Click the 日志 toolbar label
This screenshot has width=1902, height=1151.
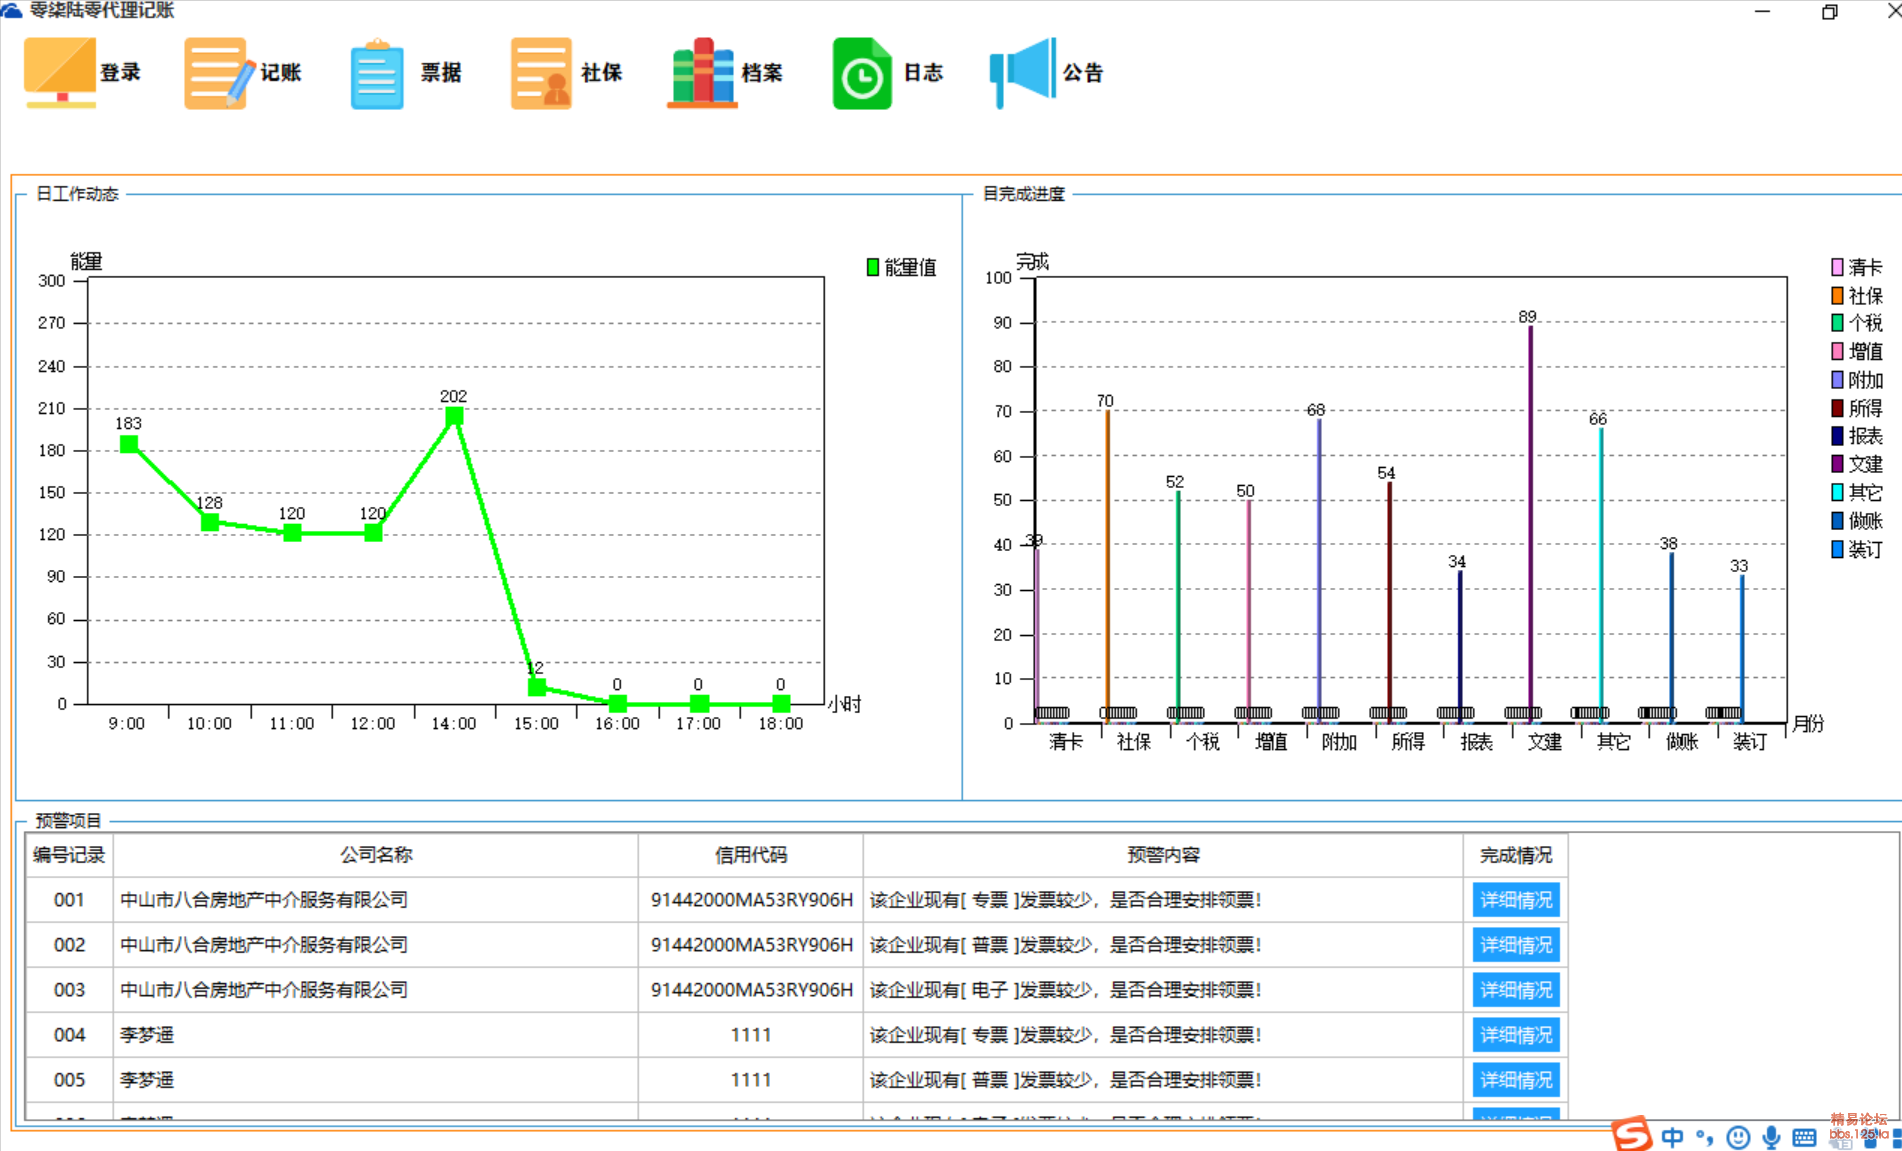click(x=923, y=72)
